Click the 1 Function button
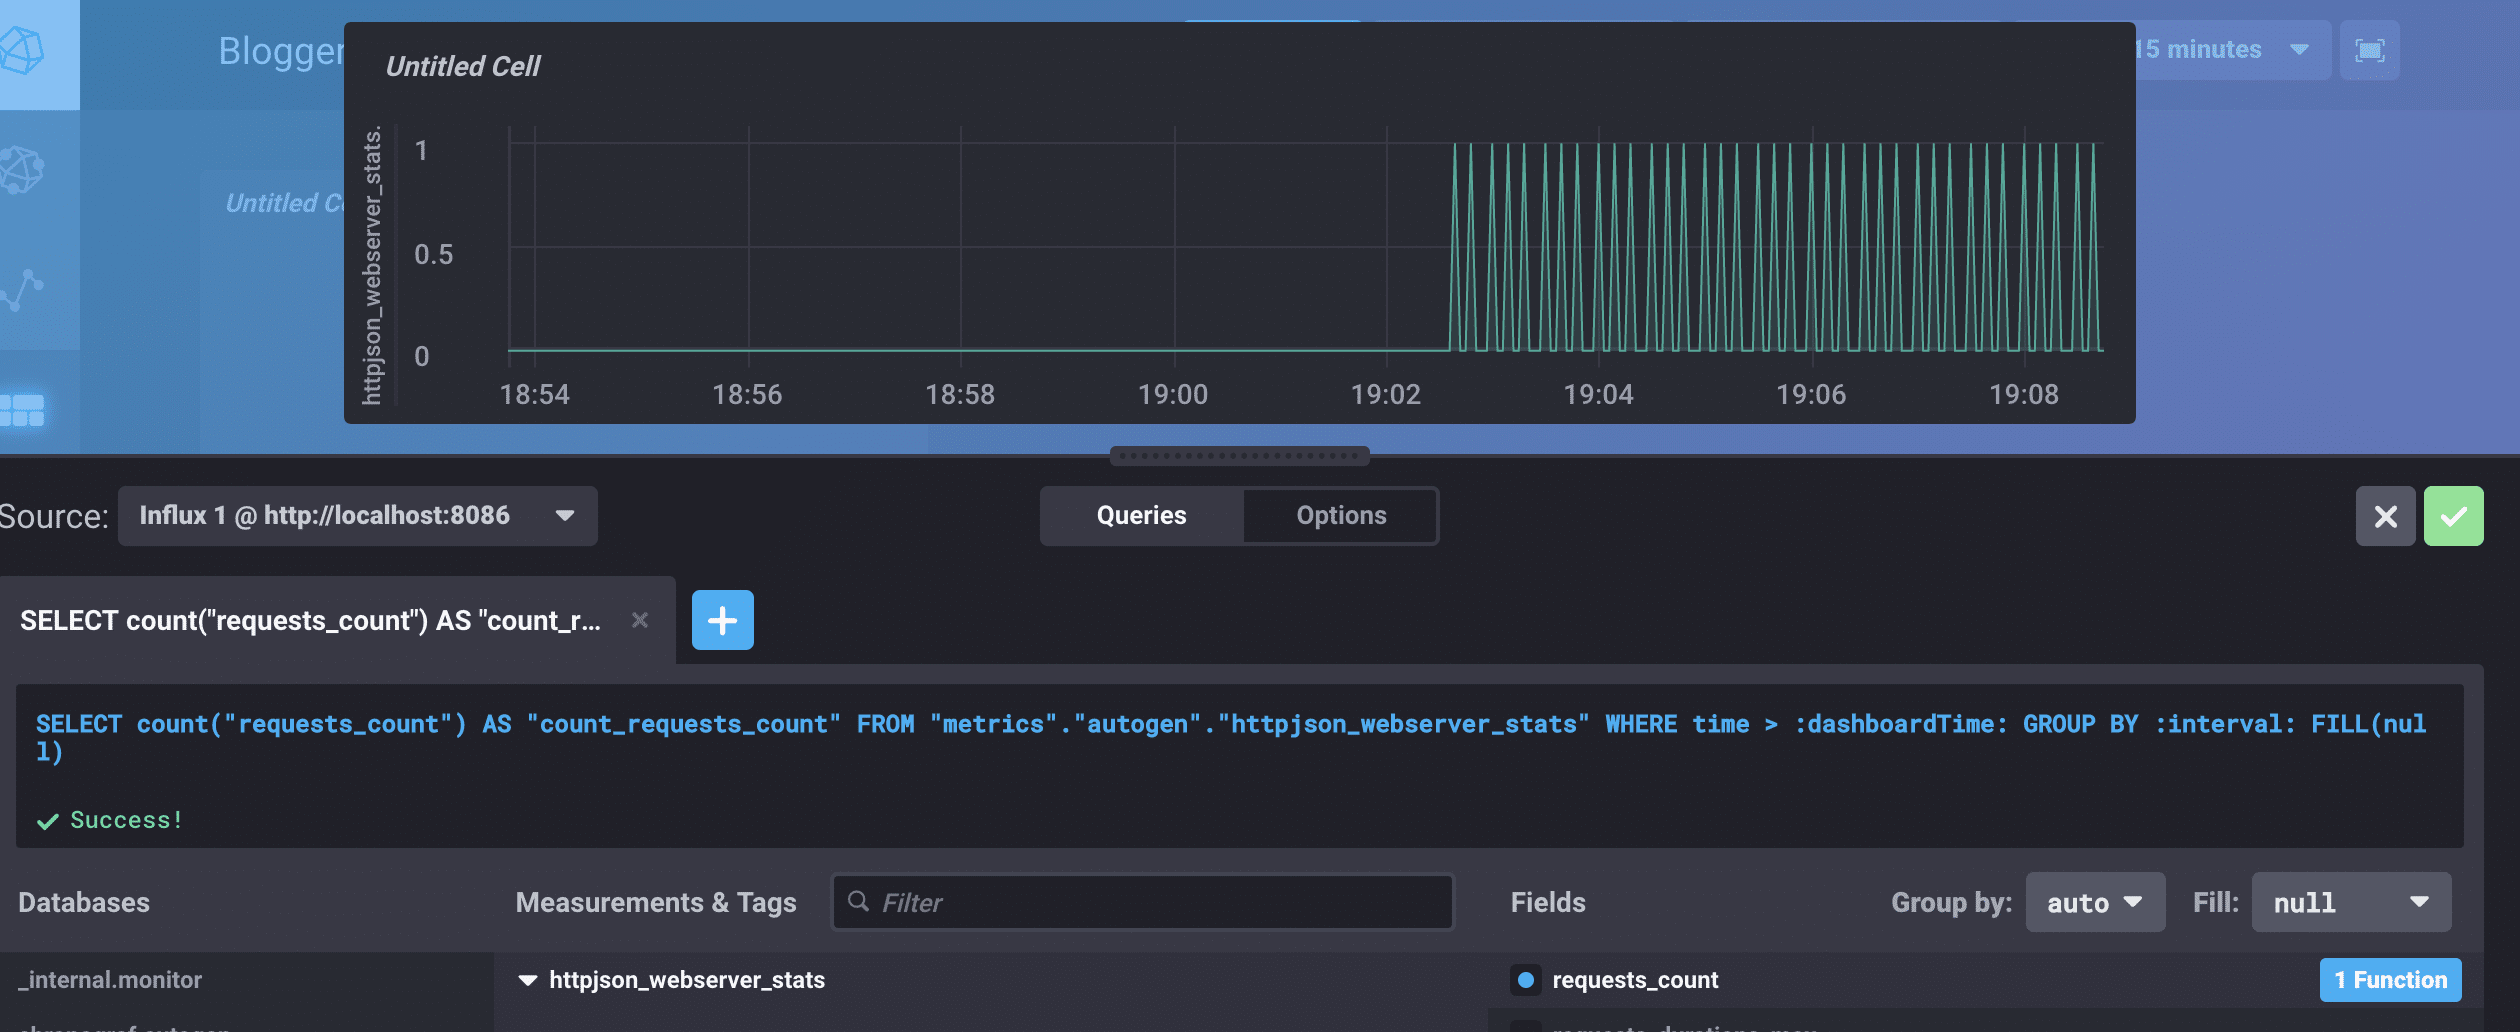The height and width of the screenshot is (1032, 2520). (2390, 980)
